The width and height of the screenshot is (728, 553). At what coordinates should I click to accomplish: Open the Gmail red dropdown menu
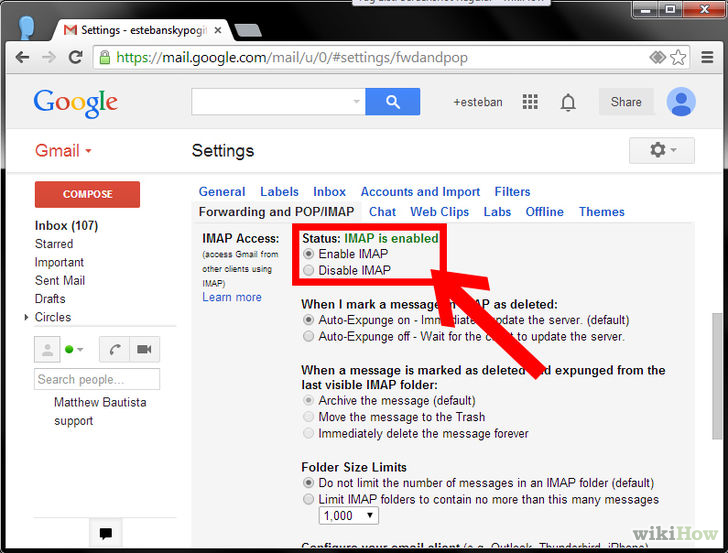pos(63,150)
